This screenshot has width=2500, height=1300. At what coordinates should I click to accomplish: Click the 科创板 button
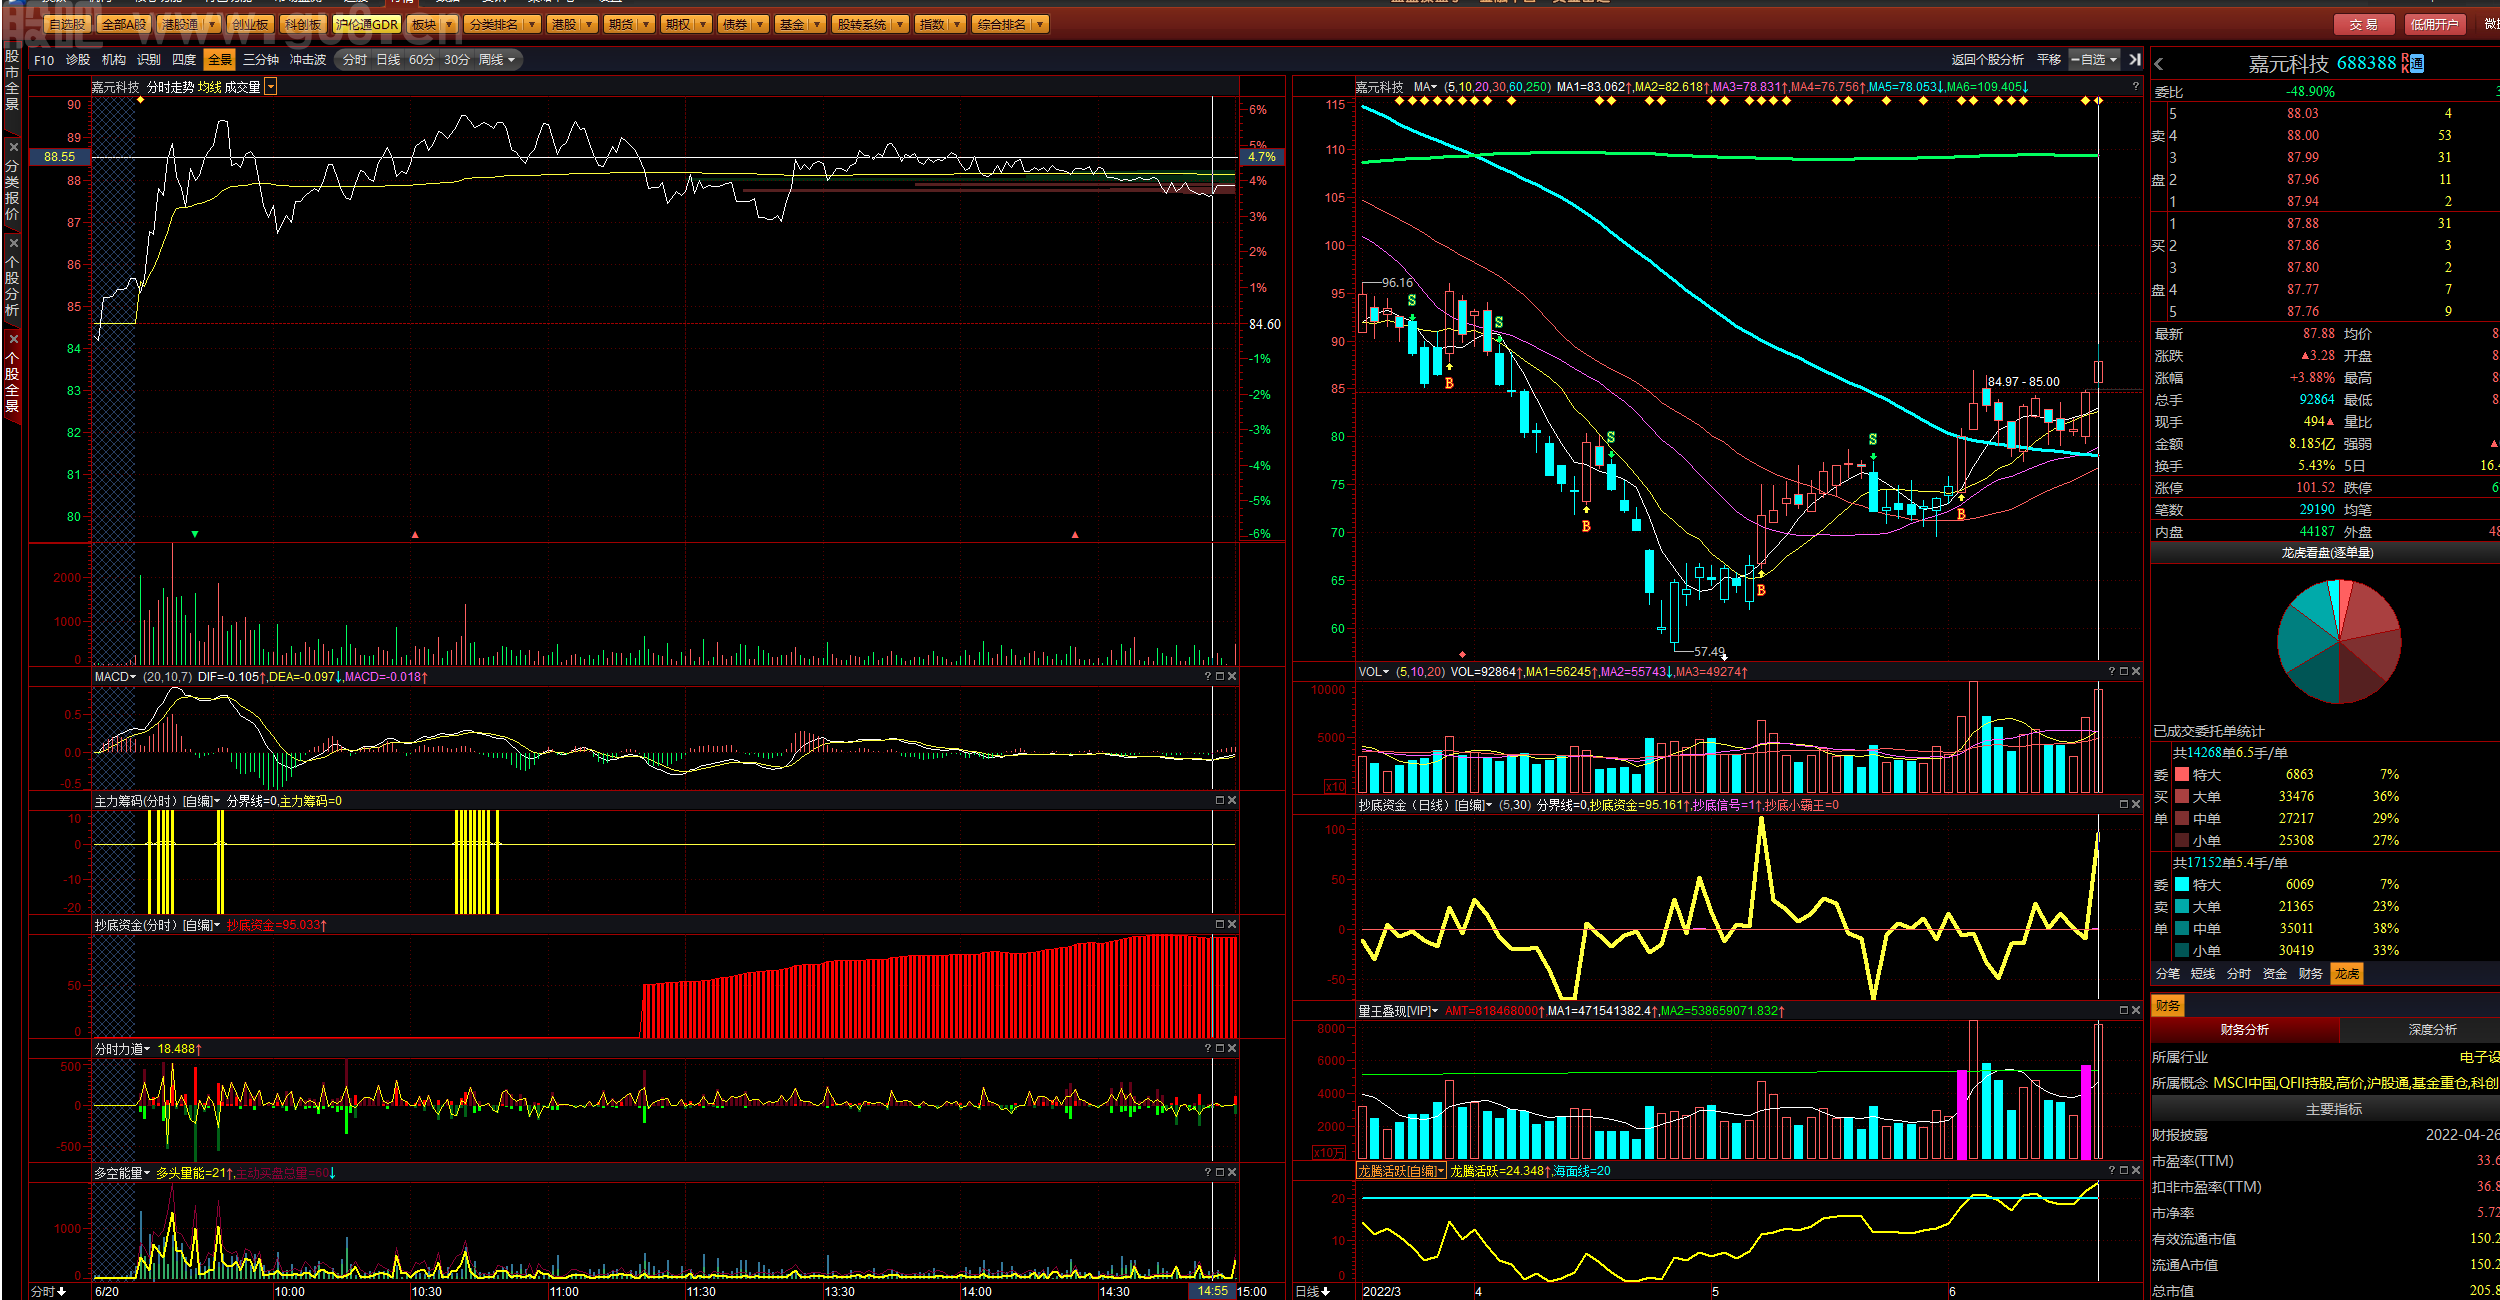302,25
